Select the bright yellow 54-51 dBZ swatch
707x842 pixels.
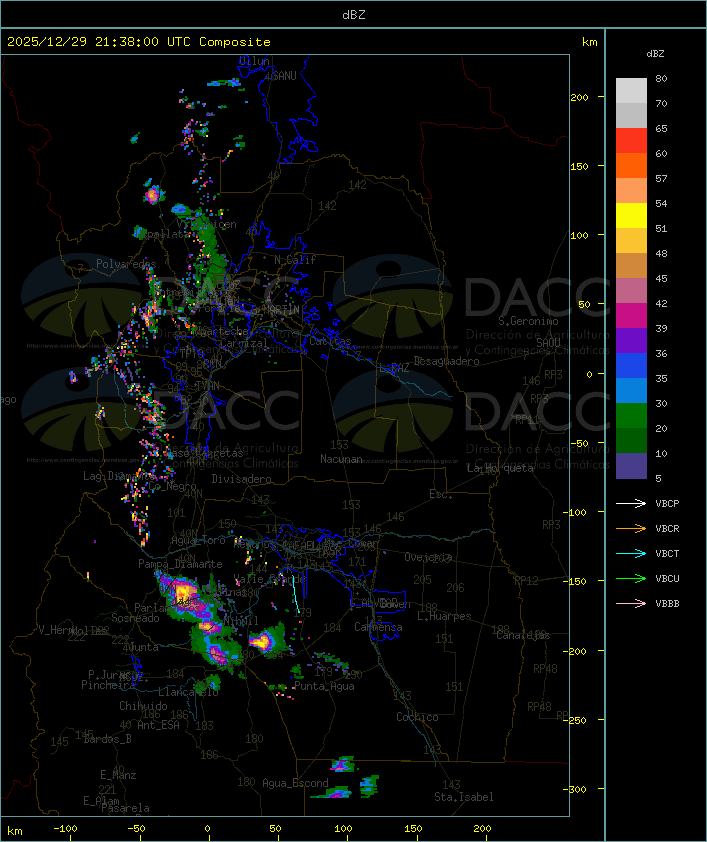[631, 216]
